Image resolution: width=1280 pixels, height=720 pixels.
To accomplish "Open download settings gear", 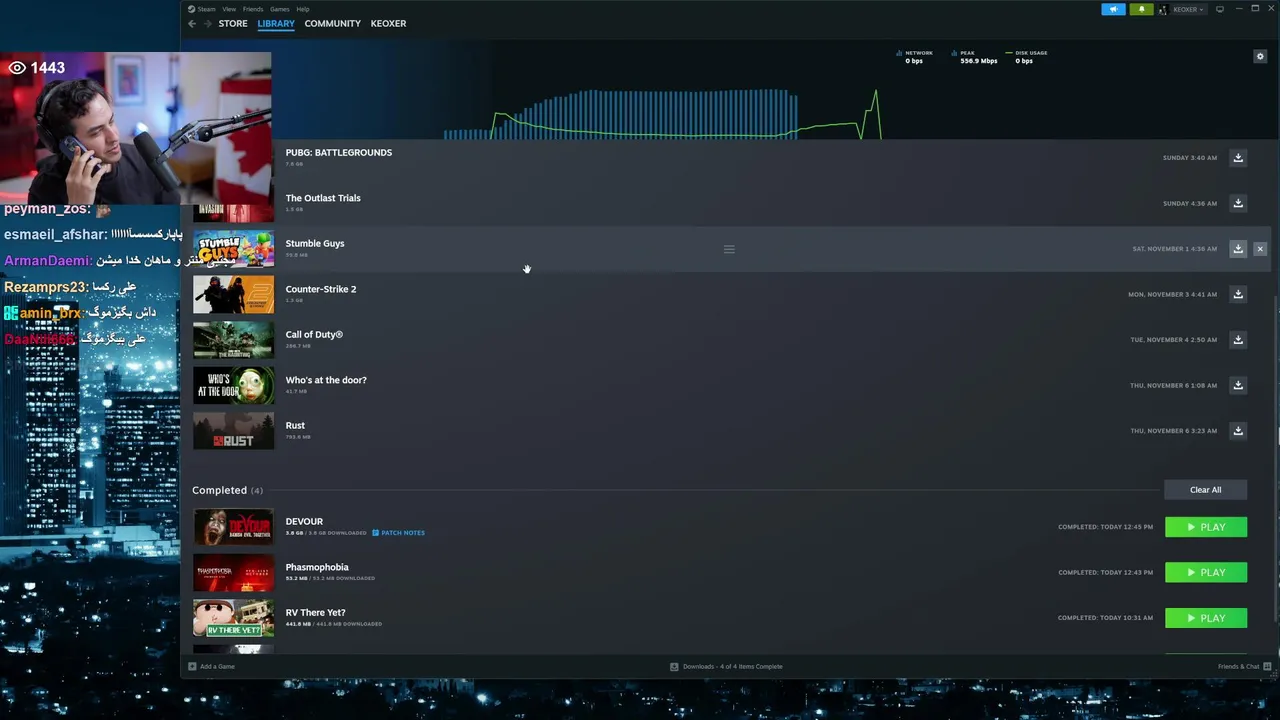I will [x=1260, y=56].
